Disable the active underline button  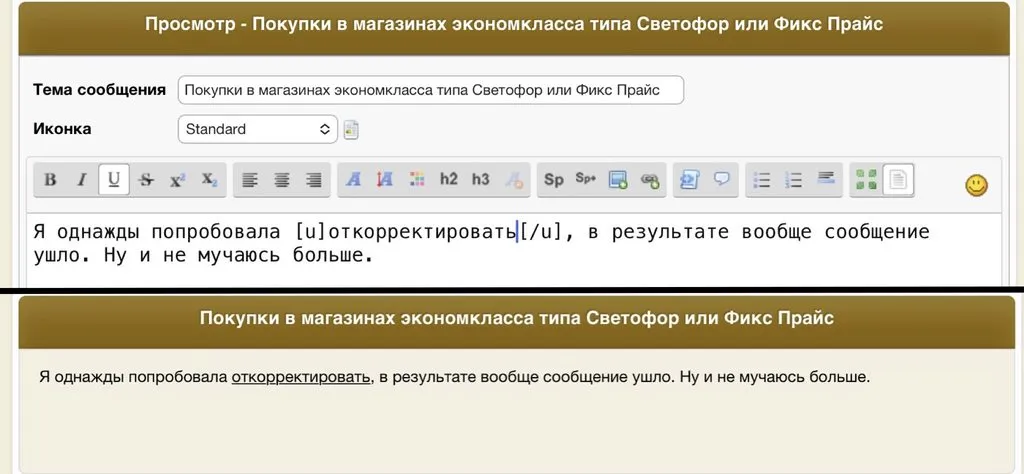114,180
